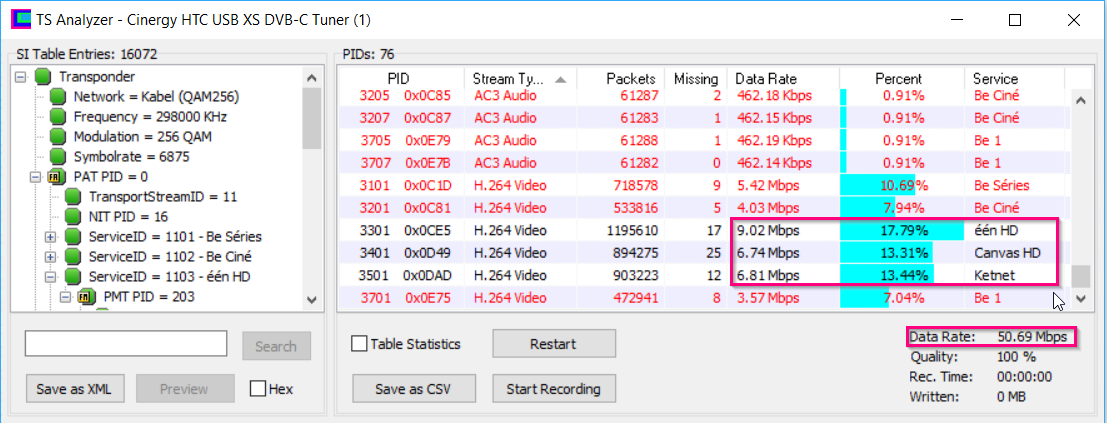The height and width of the screenshot is (423, 1107).
Task: Click the PMT PID = 203 table icon
Action: tap(86, 297)
